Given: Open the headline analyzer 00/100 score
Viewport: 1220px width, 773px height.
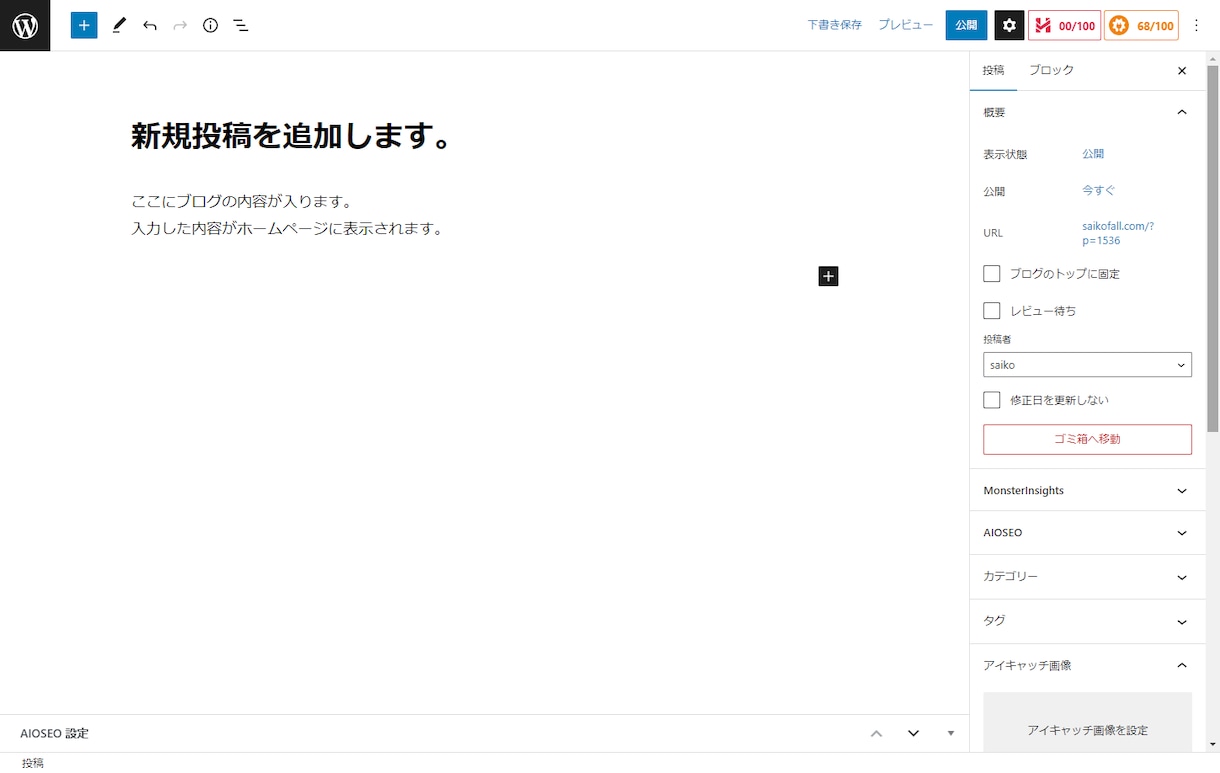Looking at the screenshot, I should [x=1065, y=25].
